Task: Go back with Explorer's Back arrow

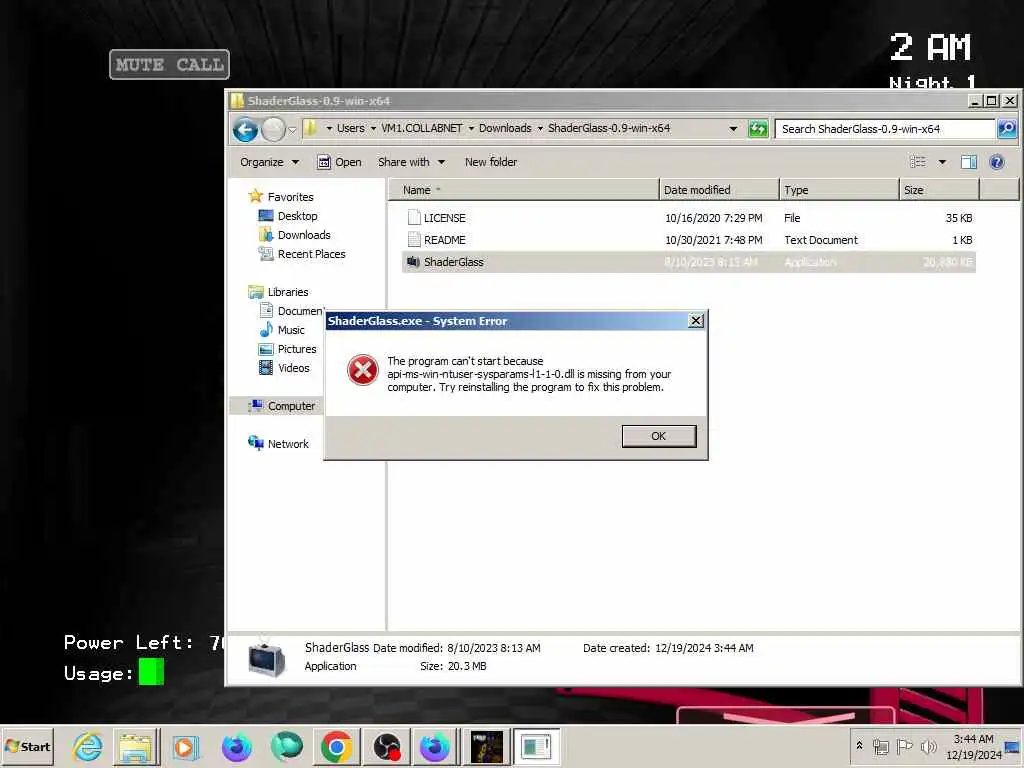Action: [x=246, y=129]
